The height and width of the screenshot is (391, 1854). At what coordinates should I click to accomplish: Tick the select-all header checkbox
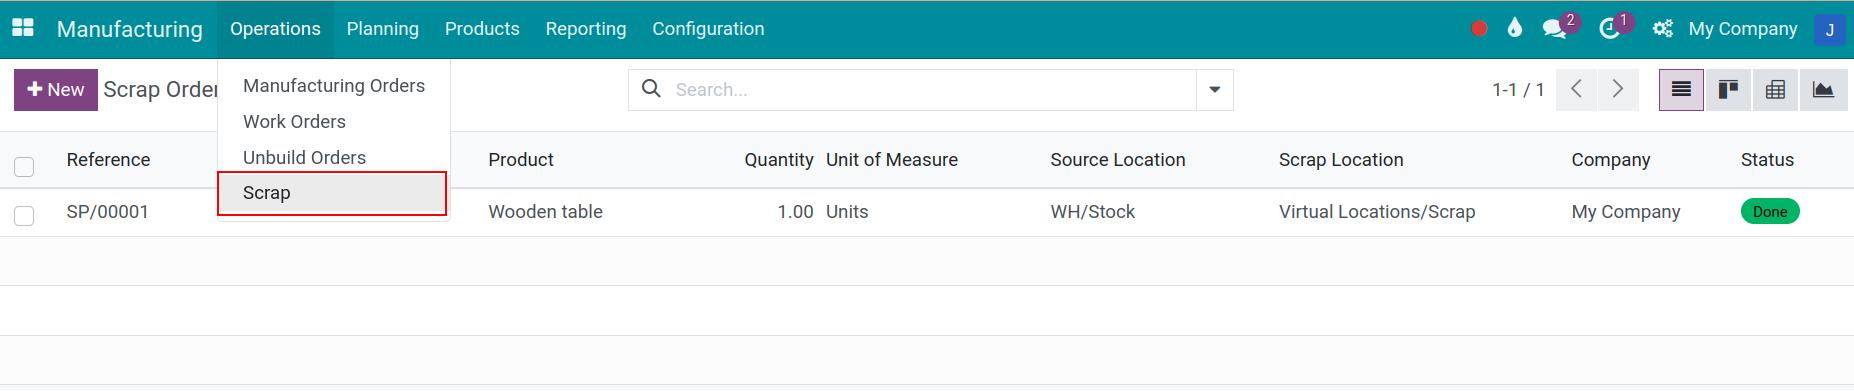click(x=24, y=167)
